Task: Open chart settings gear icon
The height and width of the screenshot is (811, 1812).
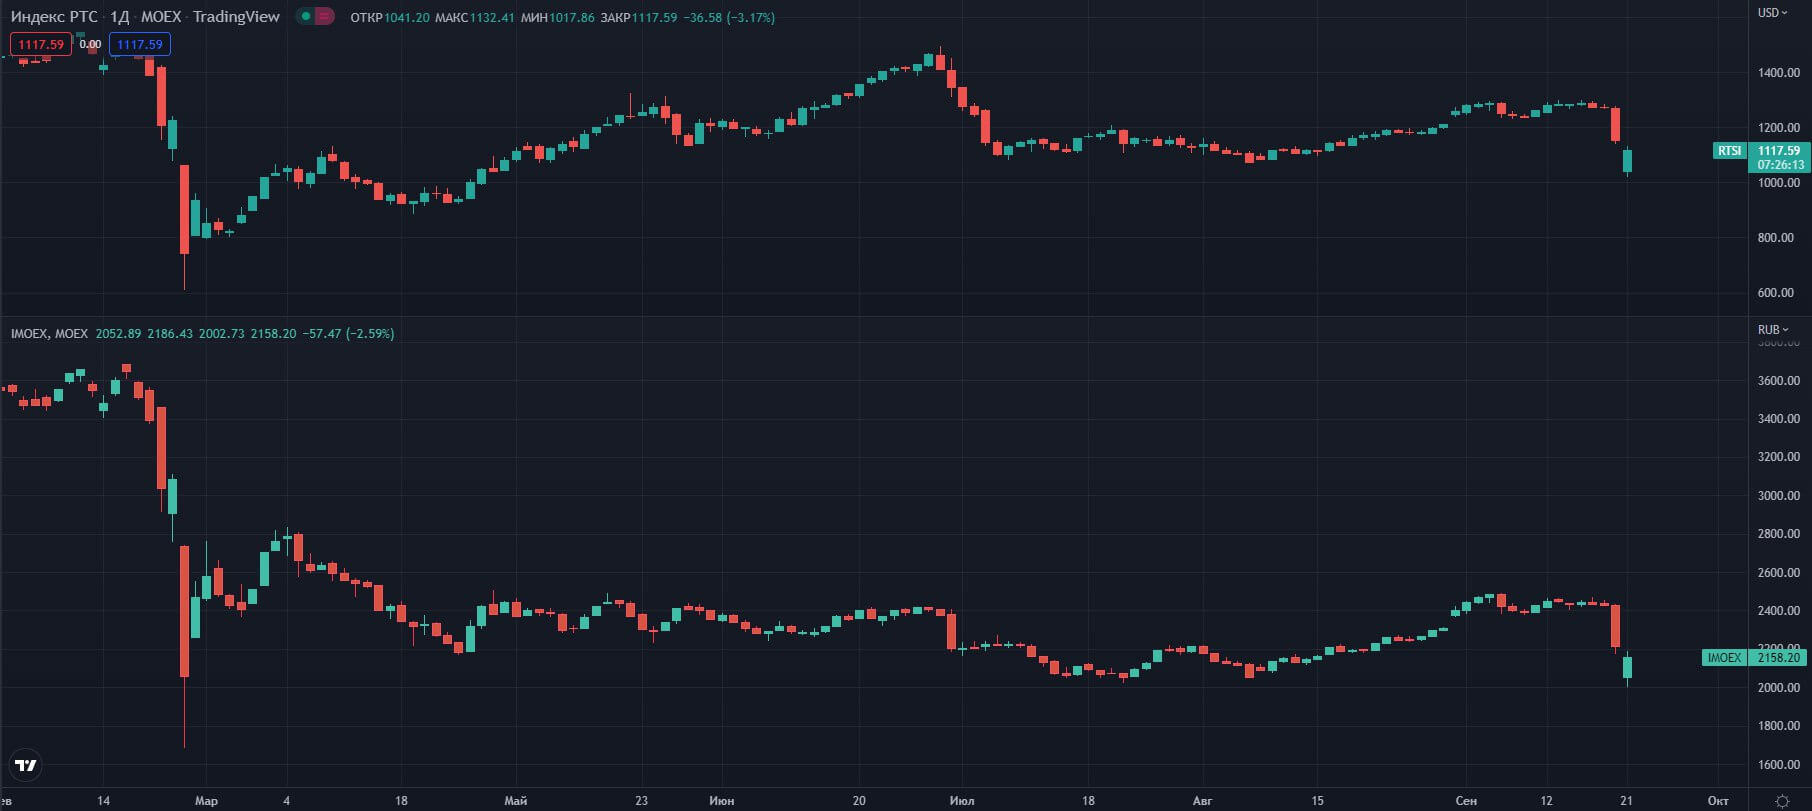Action: coord(1781,801)
